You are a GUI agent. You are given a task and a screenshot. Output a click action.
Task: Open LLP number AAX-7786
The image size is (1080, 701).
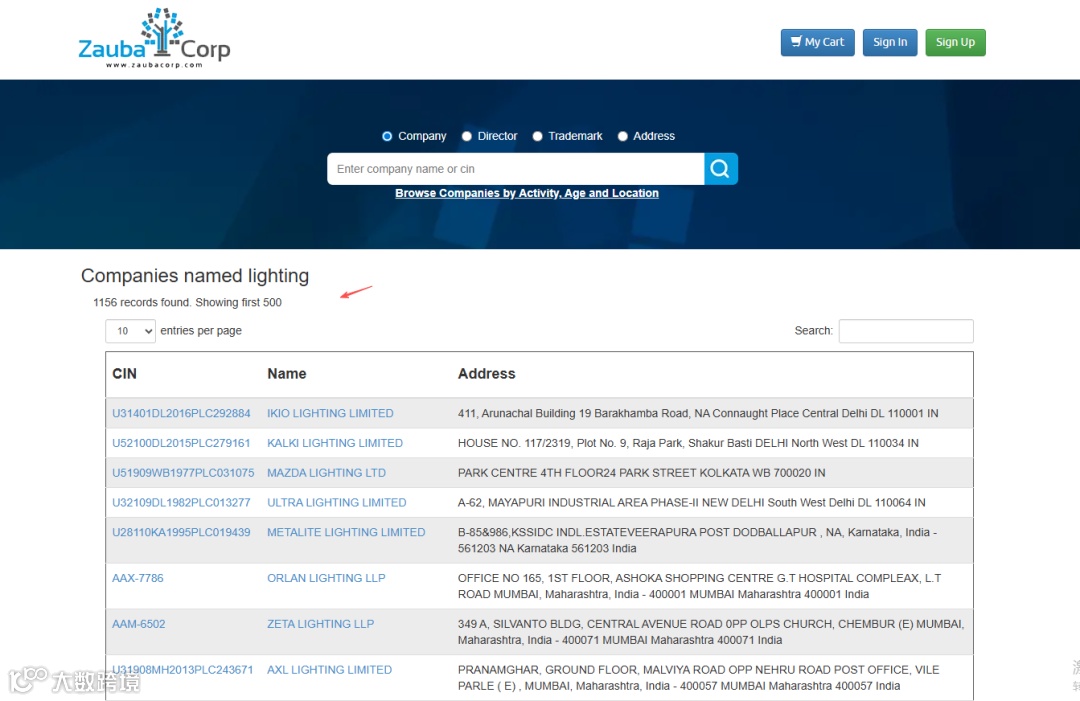(x=138, y=578)
